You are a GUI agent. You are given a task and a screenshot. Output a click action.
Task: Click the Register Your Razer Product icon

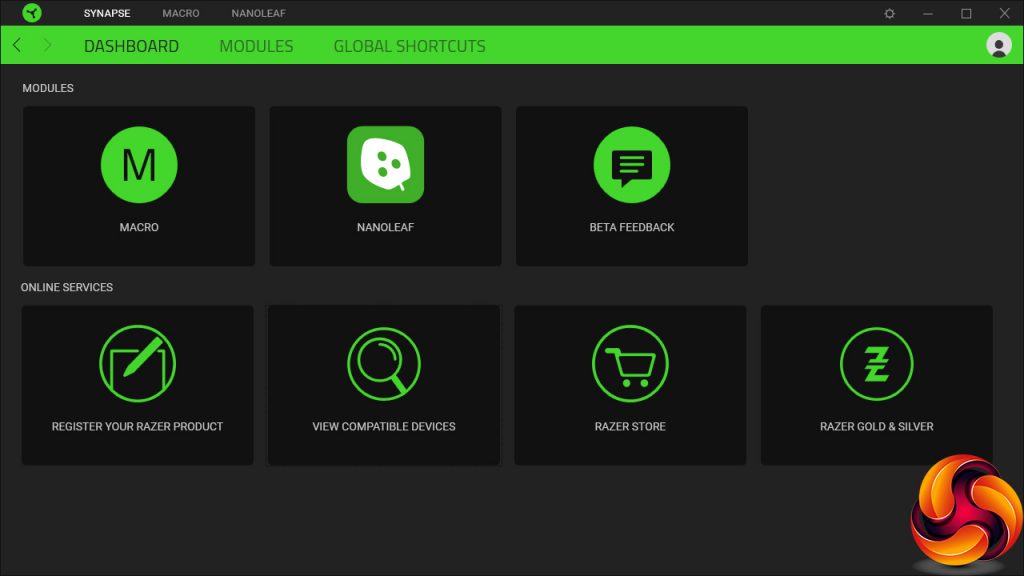coord(137,363)
